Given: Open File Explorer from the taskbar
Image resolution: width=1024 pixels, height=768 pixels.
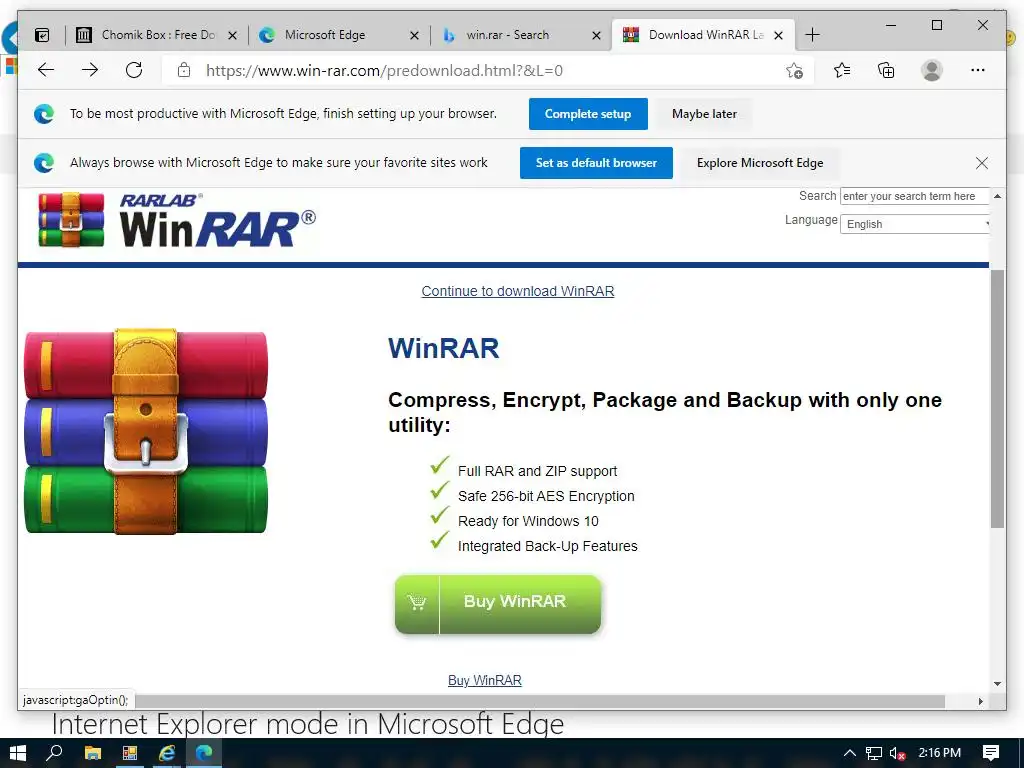Looking at the screenshot, I should pyautogui.click(x=93, y=753).
